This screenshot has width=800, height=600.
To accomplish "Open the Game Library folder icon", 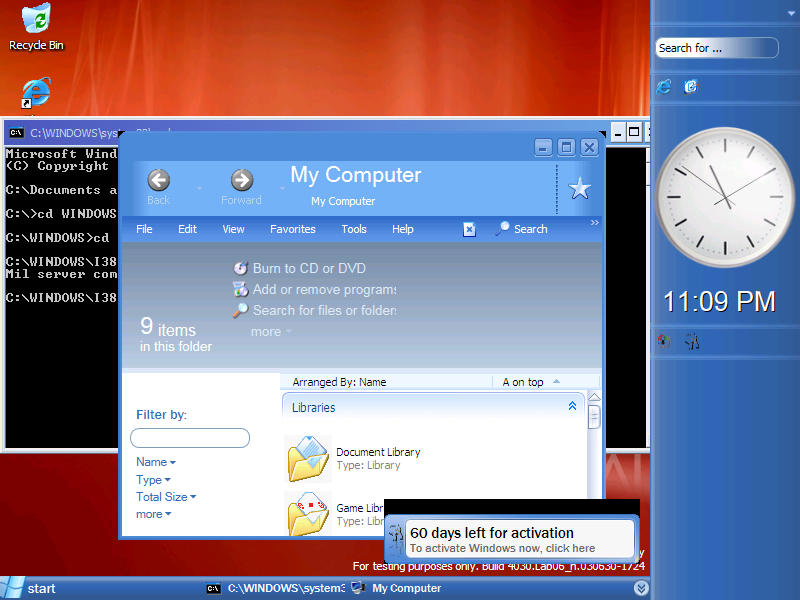I will click(x=308, y=514).
